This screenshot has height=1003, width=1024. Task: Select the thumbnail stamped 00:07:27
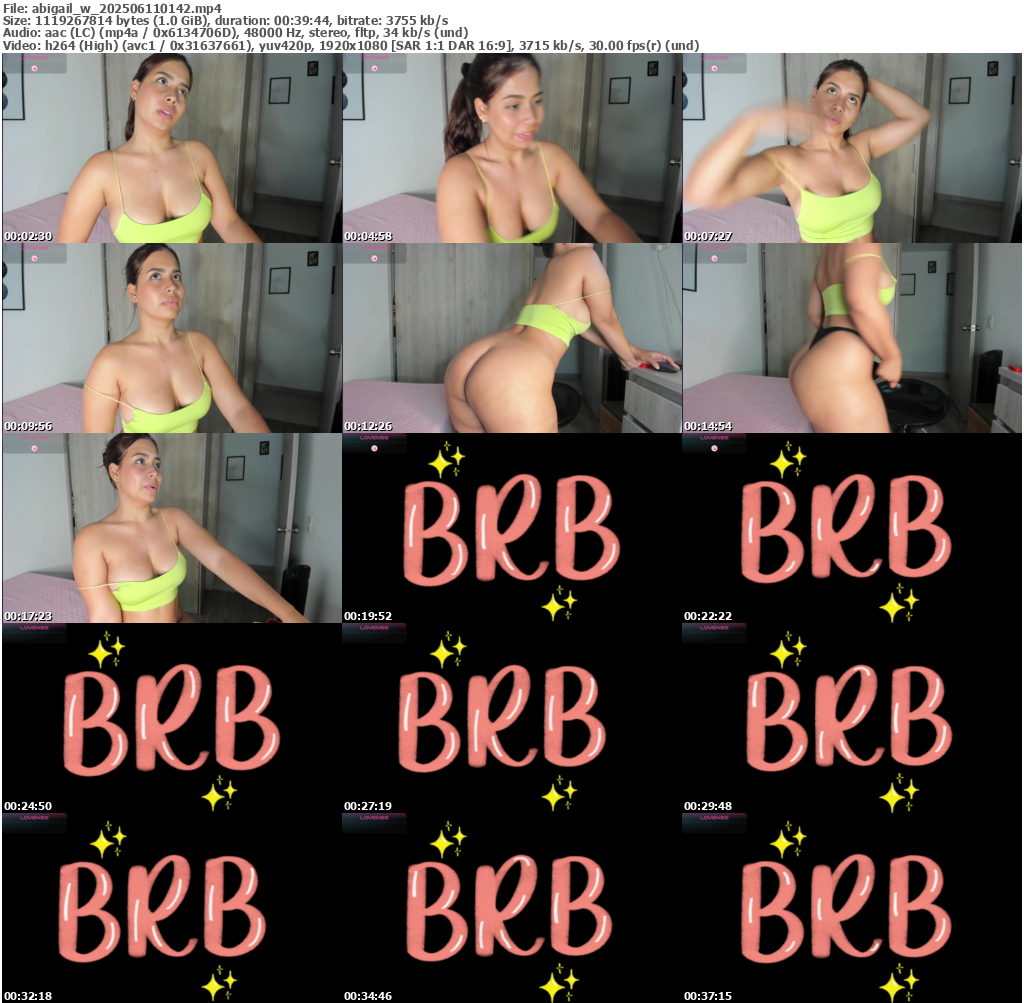coord(852,148)
